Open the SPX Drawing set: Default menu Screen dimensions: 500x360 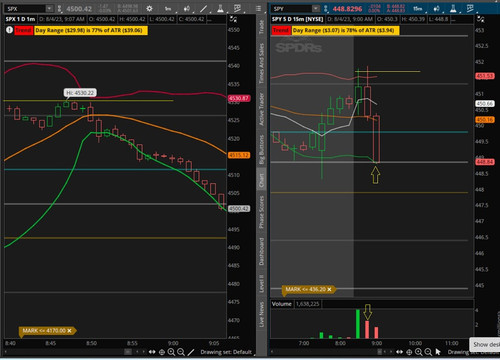(226, 352)
